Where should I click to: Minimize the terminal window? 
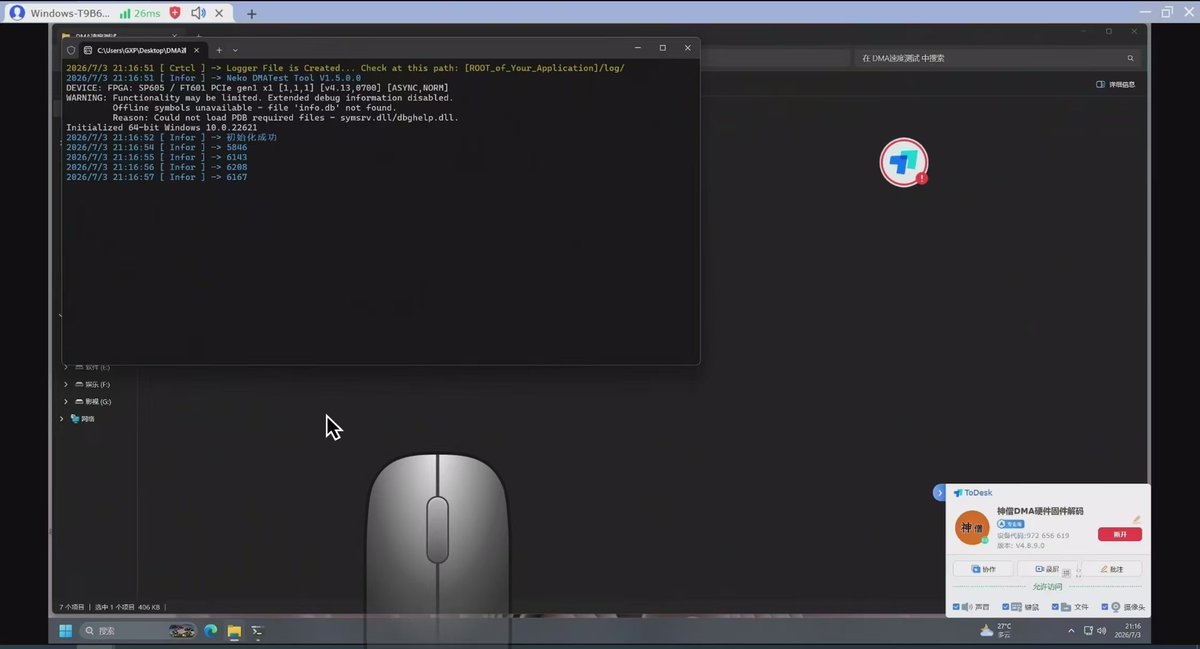point(637,48)
